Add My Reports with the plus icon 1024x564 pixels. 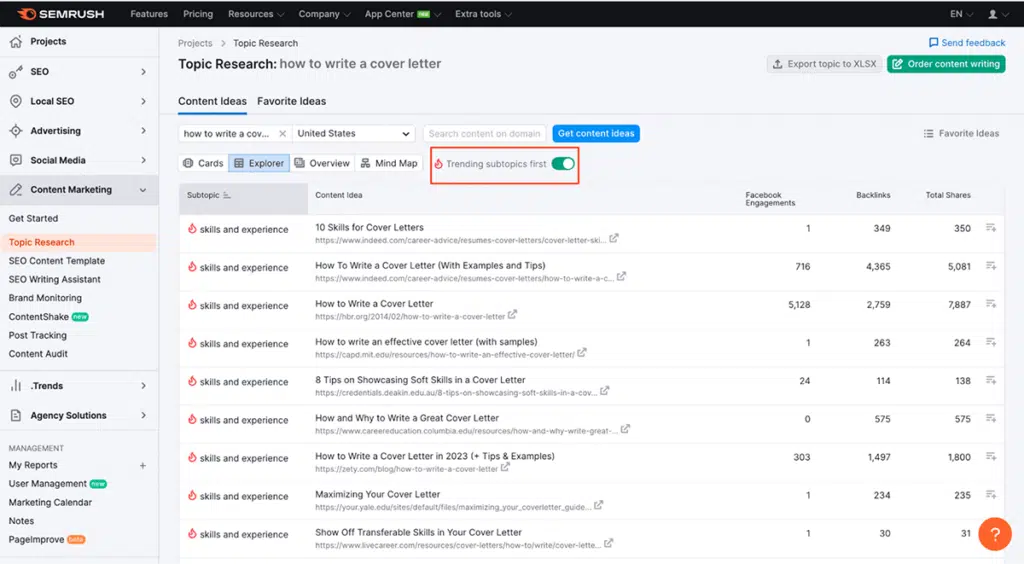142,465
